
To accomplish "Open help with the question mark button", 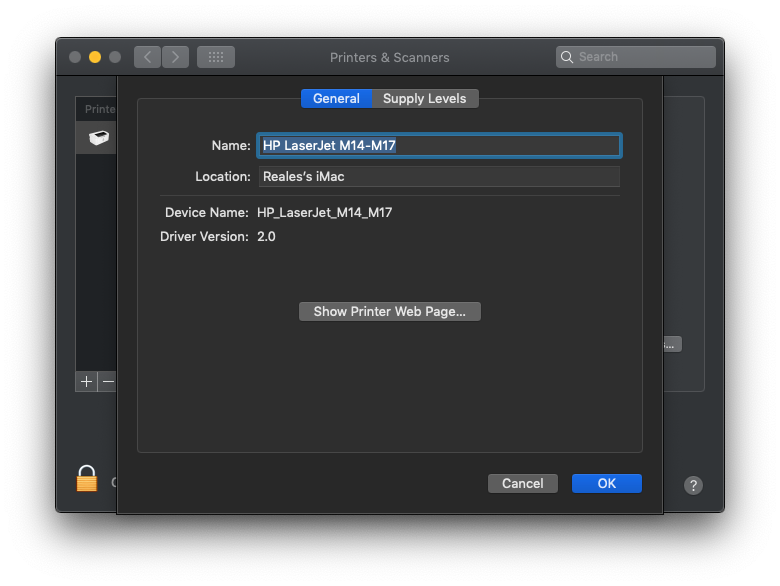I will click(x=693, y=485).
